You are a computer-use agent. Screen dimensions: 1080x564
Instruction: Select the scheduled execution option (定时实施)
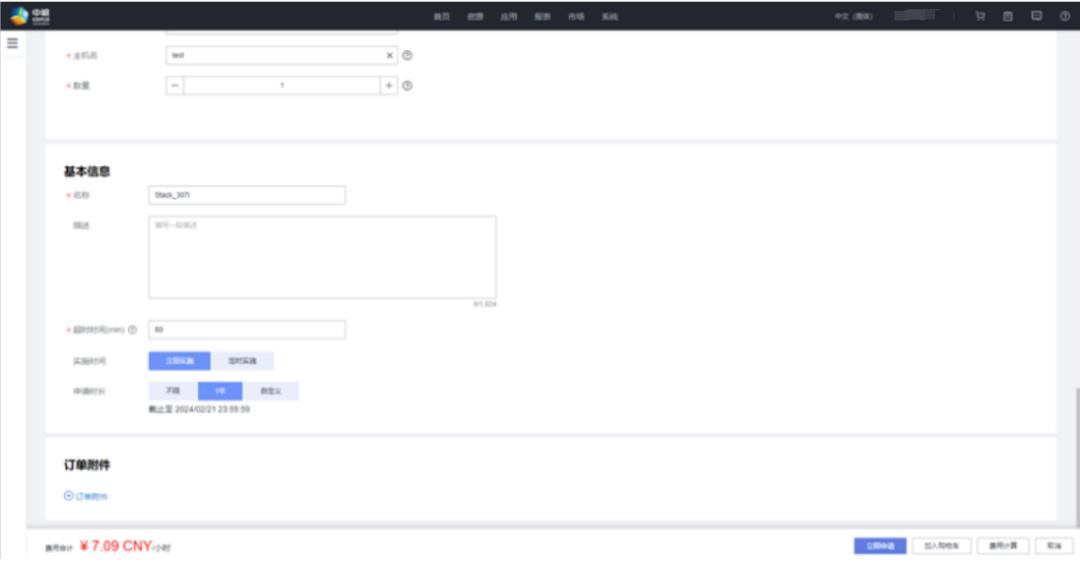point(242,361)
